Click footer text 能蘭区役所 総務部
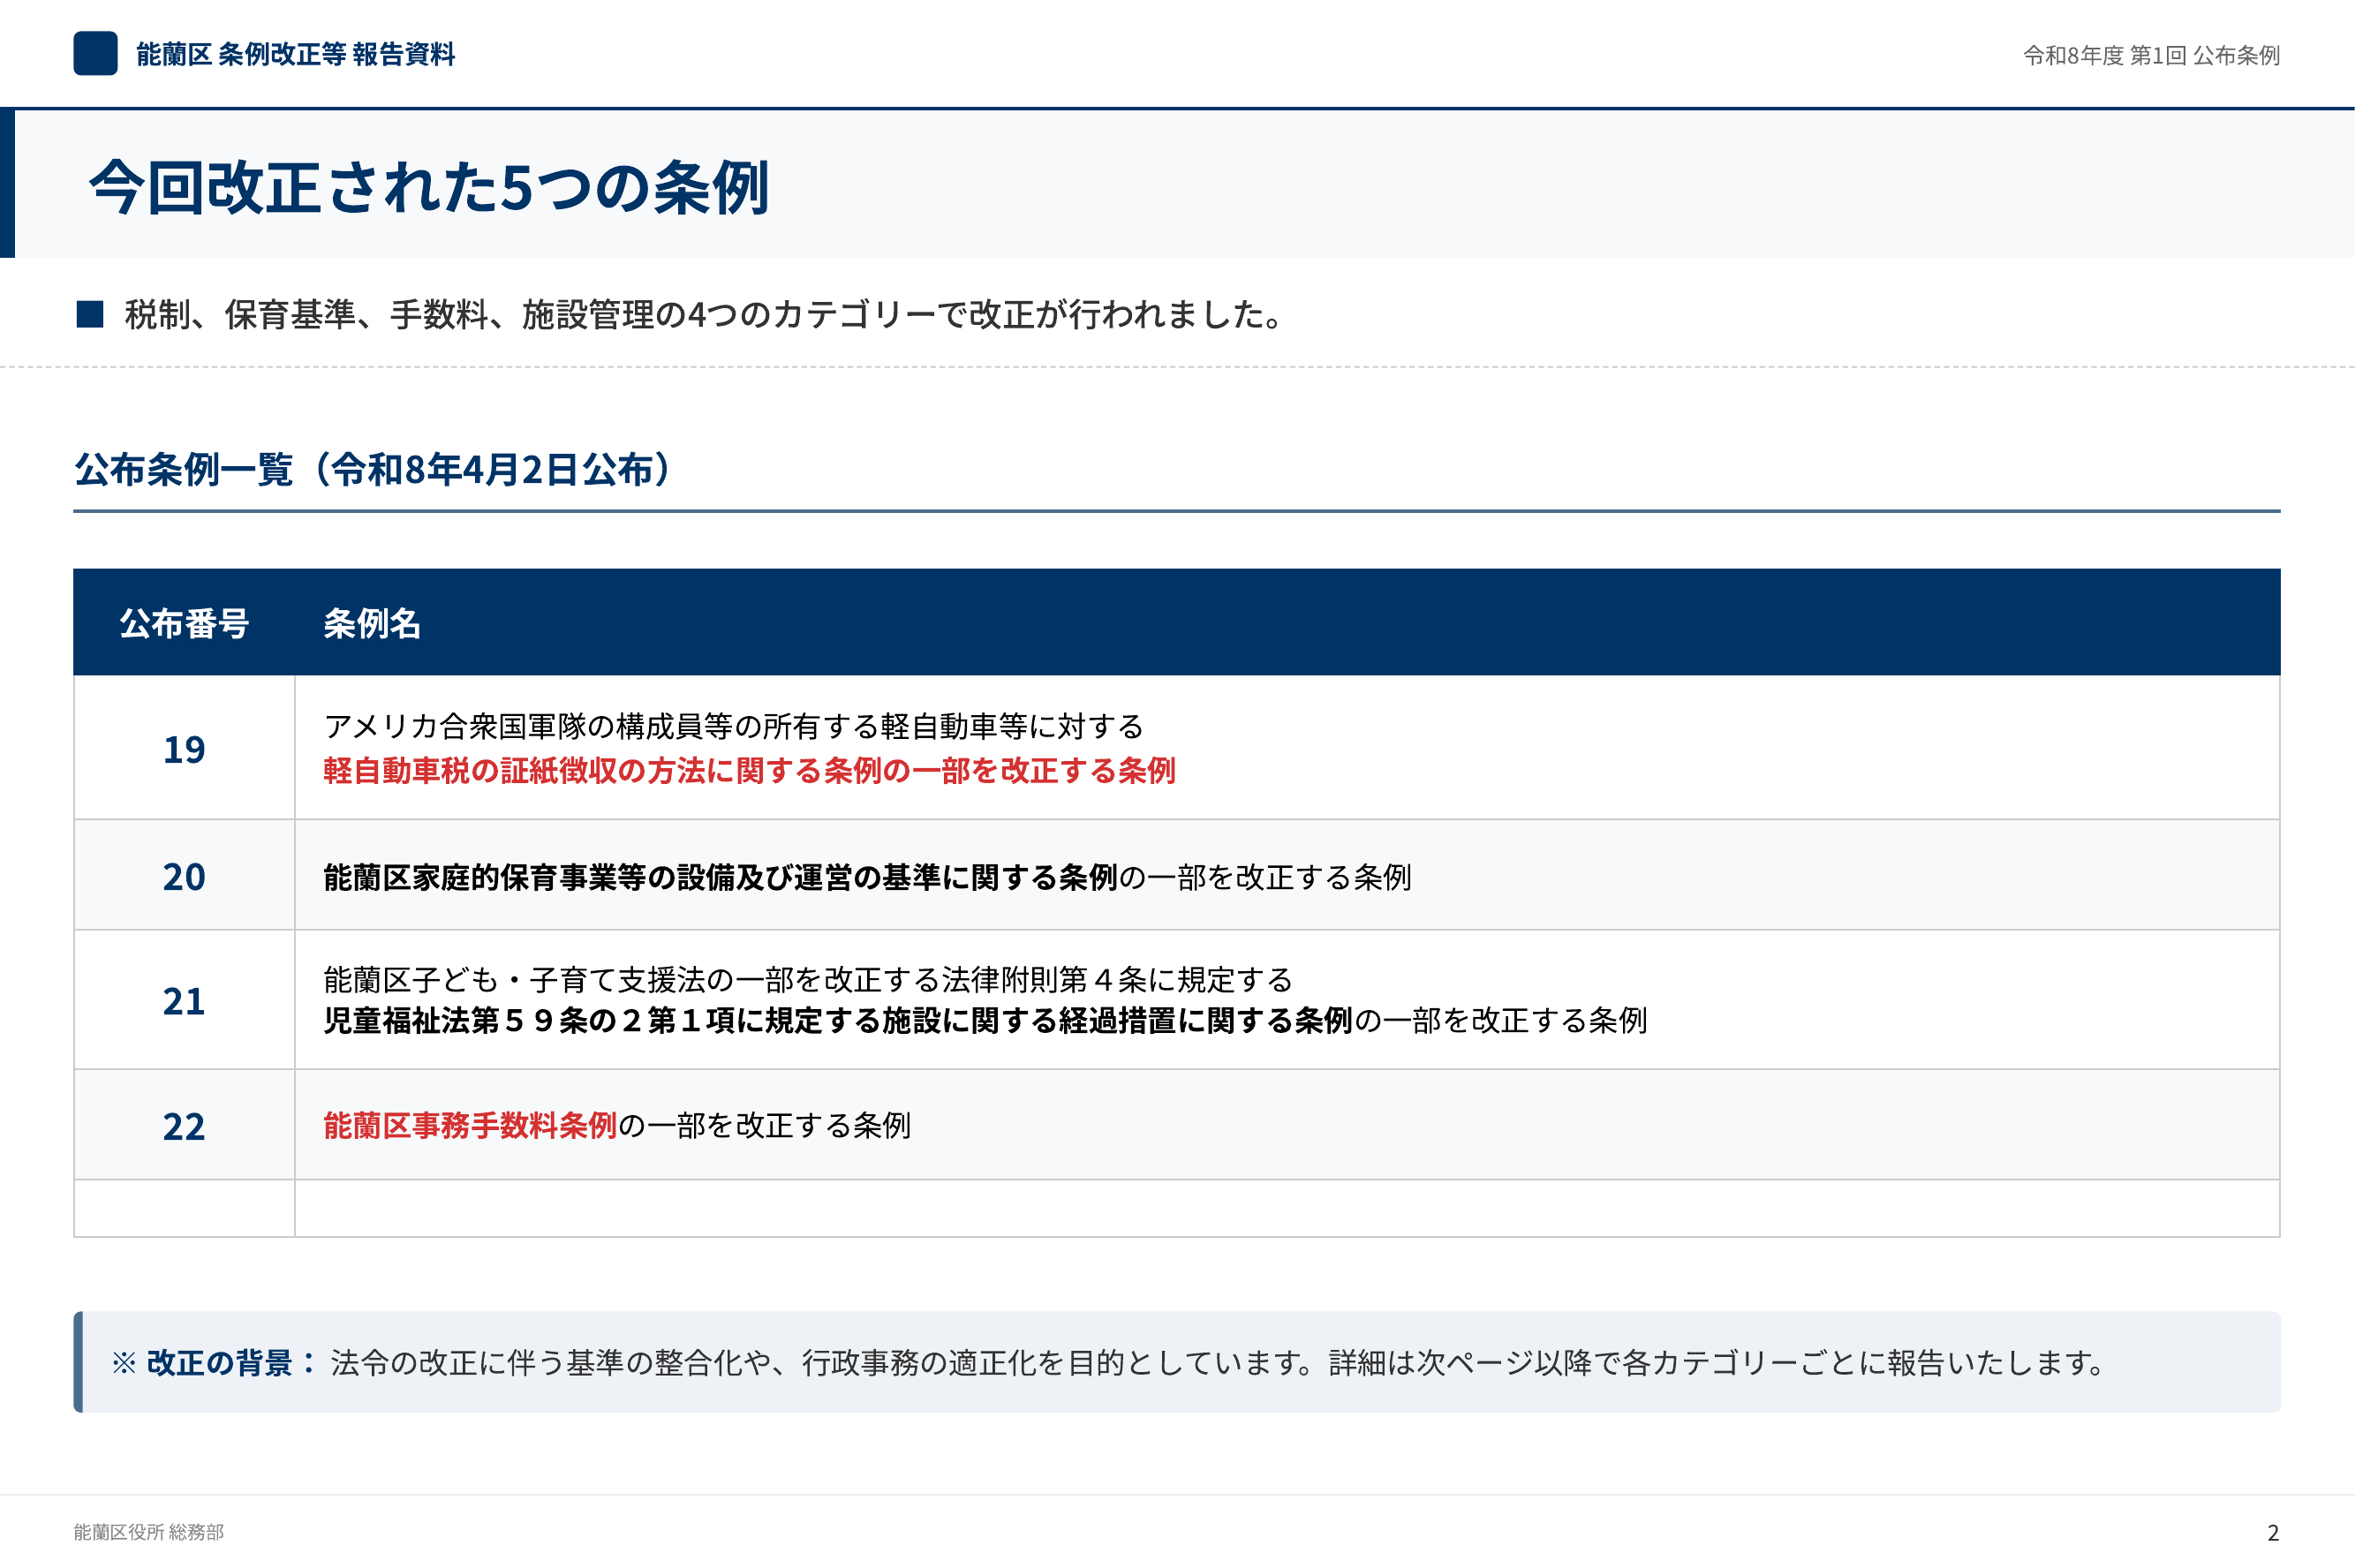The width and height of the screenshot is (2355, 1568). pos(148,1532)
